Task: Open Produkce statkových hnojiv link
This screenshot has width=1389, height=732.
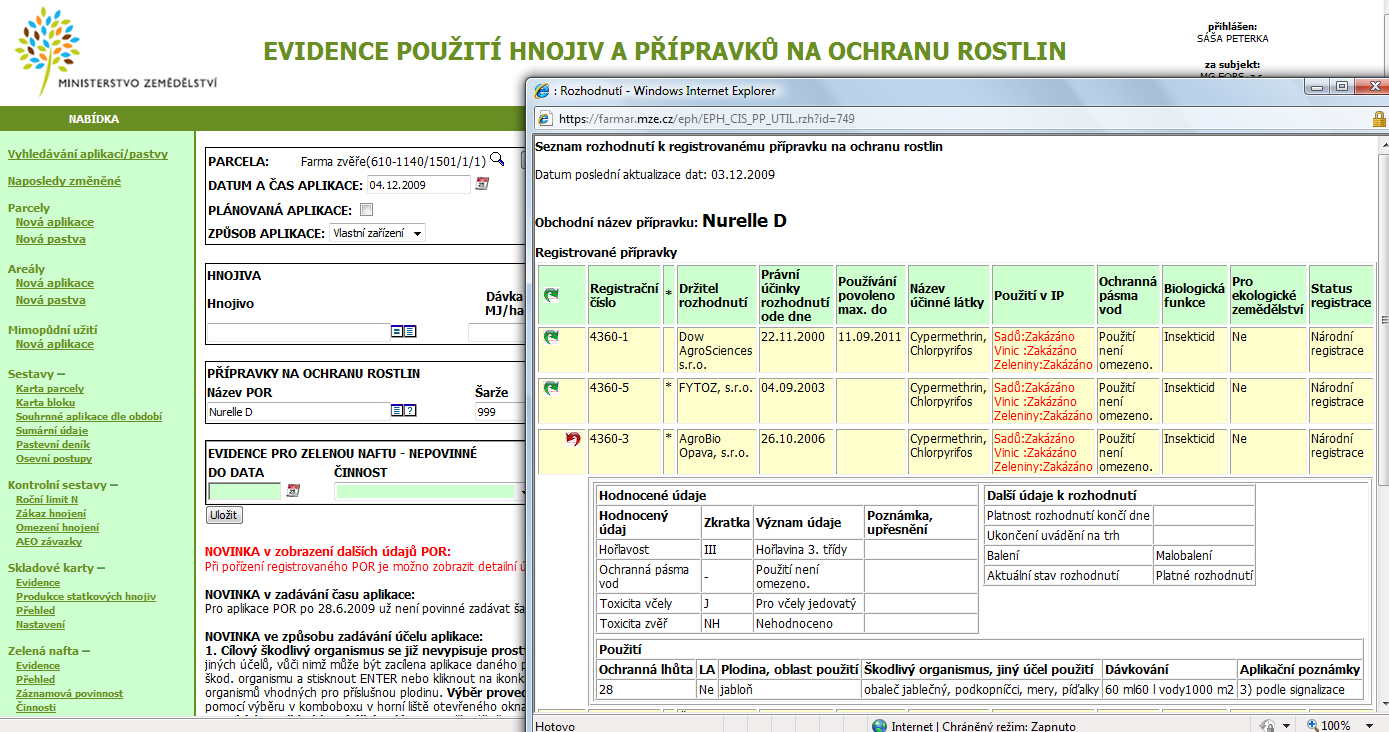Action: coord(86,596)
